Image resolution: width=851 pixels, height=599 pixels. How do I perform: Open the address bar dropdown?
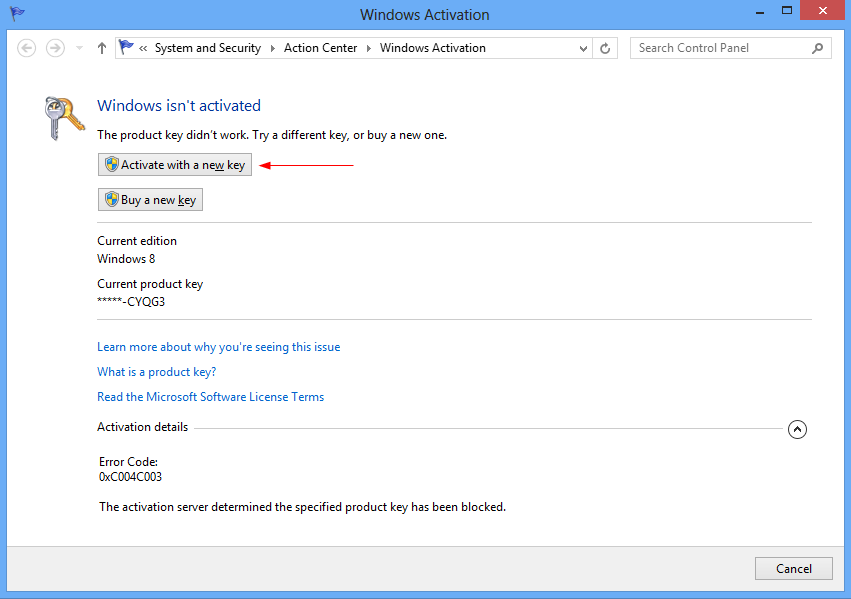[x=583, y=47]
